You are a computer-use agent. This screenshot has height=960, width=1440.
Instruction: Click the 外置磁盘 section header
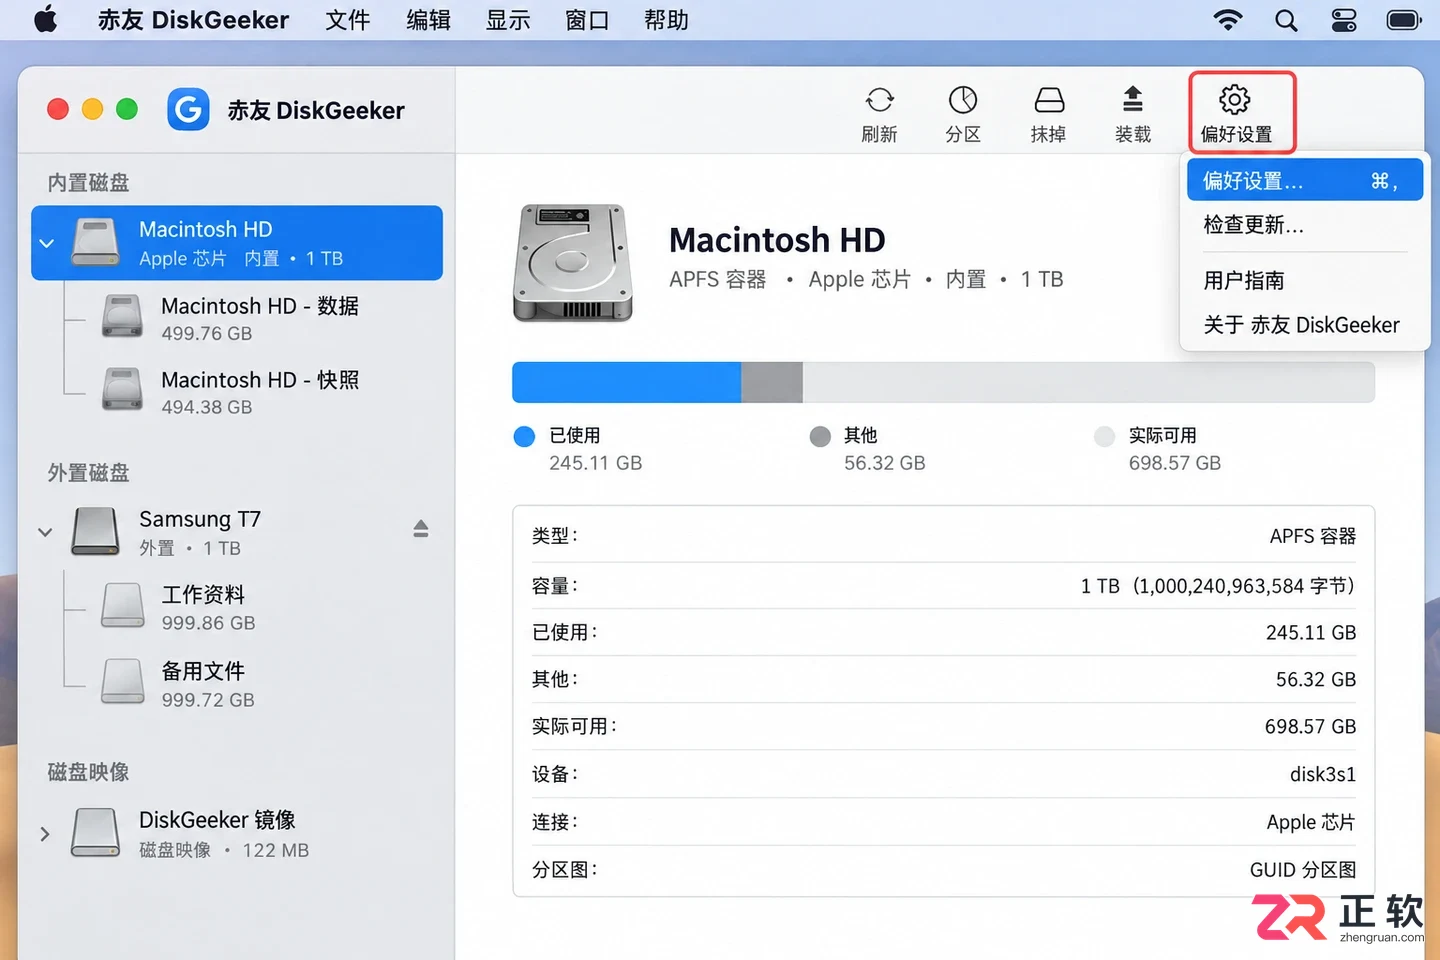point(89,473)
